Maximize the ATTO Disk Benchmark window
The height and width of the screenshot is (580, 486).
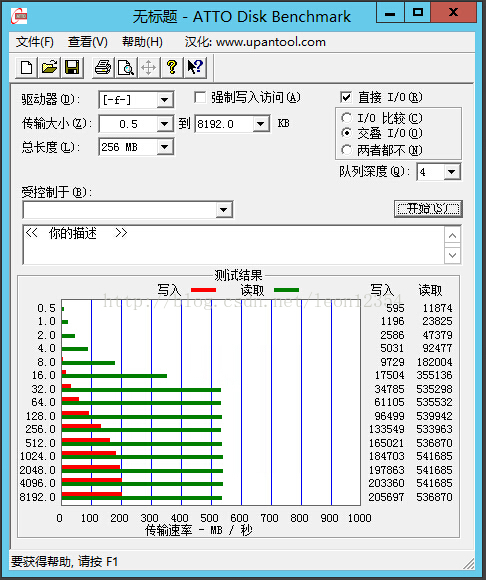(x=418, y=13)
